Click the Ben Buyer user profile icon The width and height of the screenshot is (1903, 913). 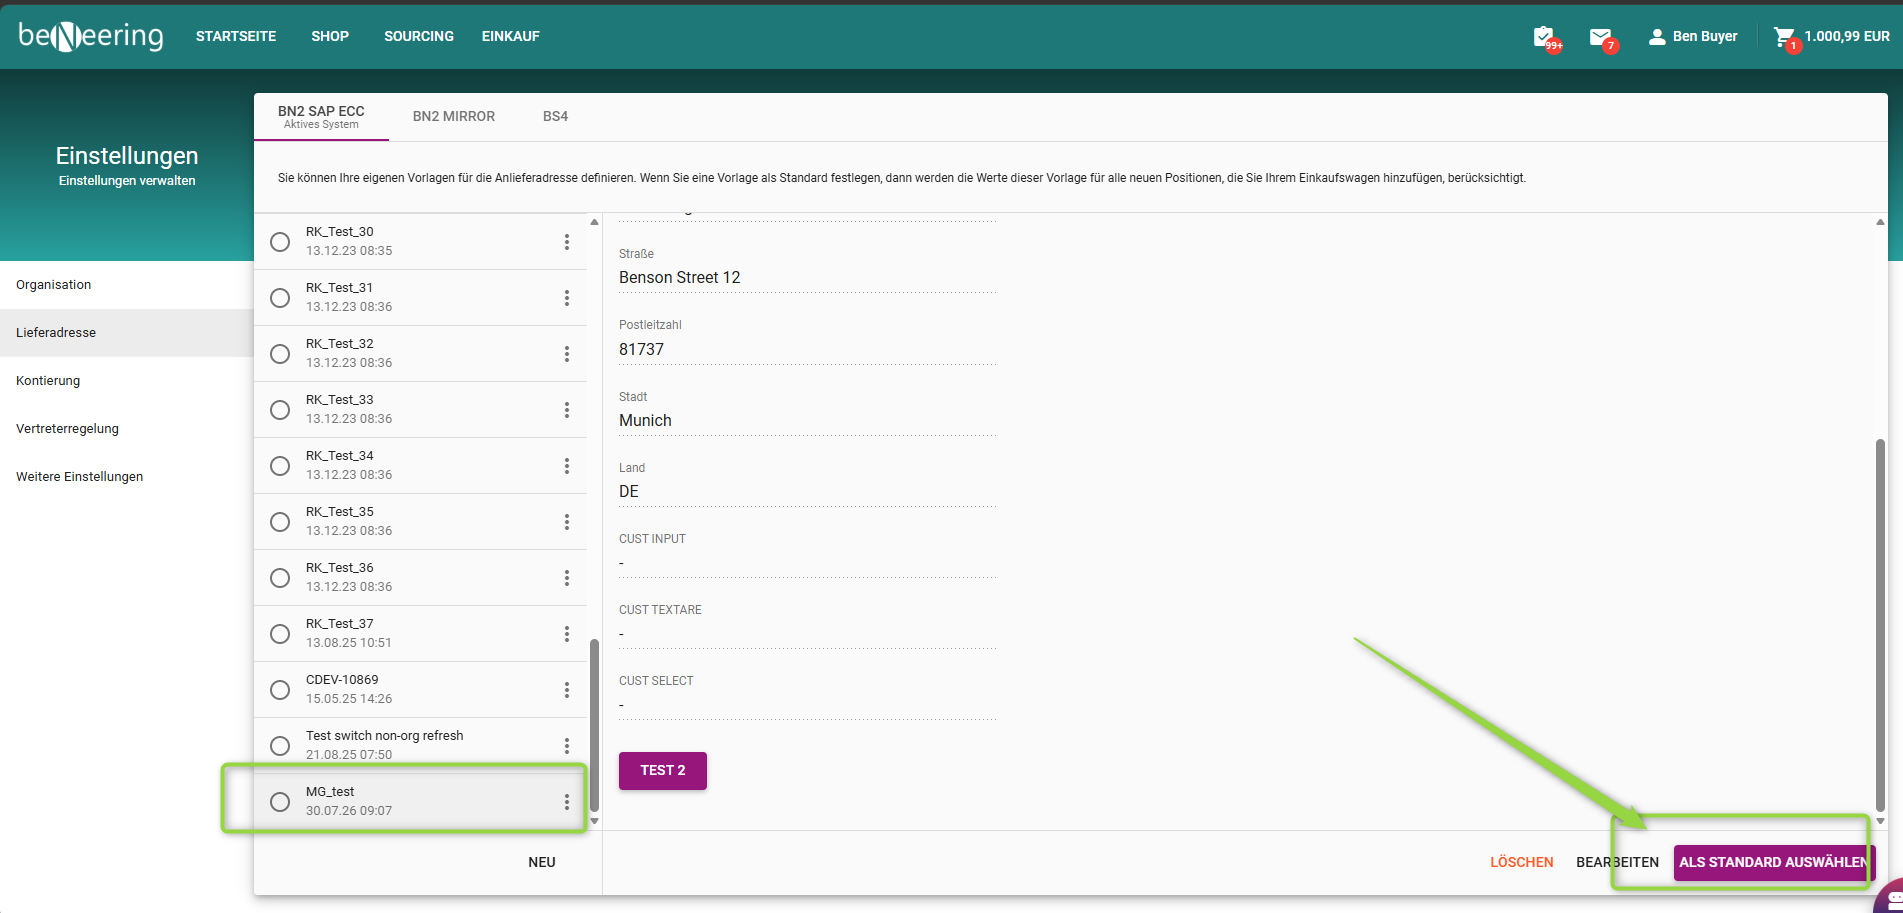[1657, 37]
